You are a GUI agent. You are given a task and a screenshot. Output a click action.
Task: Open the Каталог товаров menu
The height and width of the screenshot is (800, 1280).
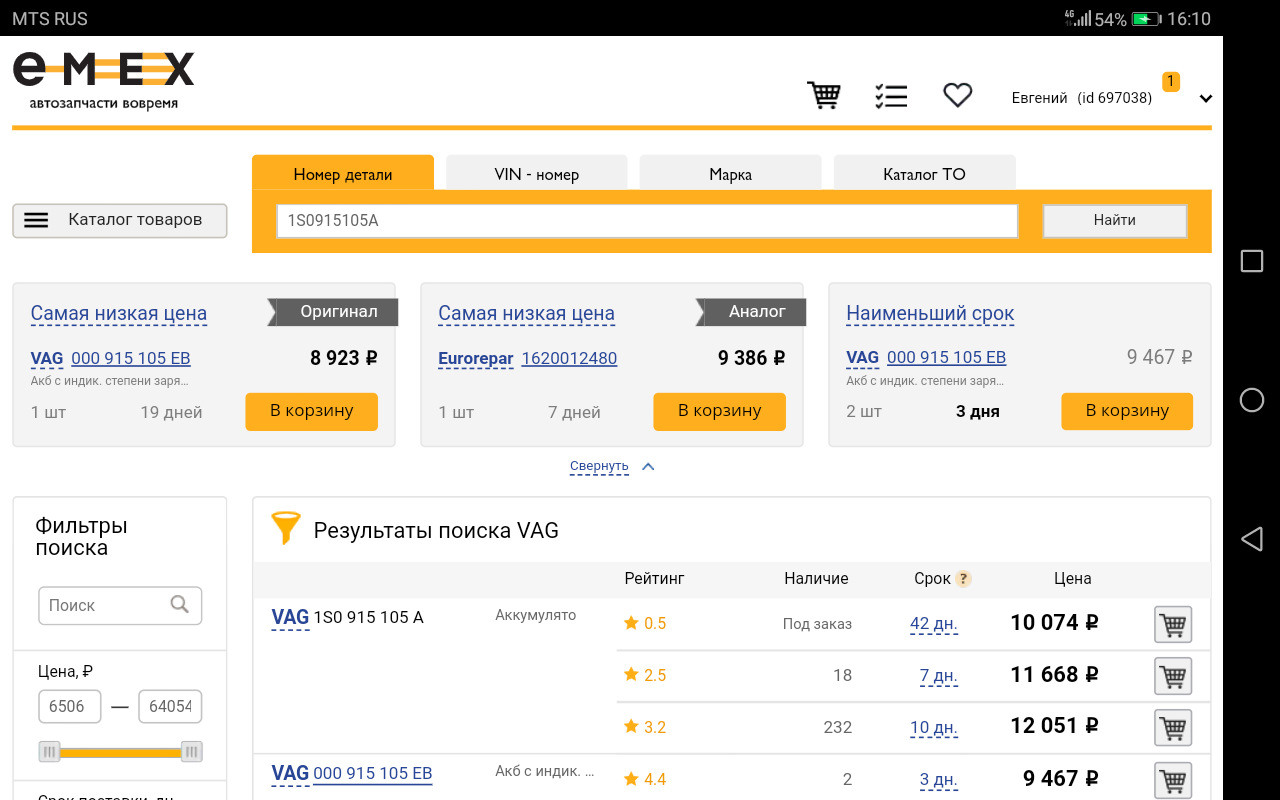(x=120, y=220)
